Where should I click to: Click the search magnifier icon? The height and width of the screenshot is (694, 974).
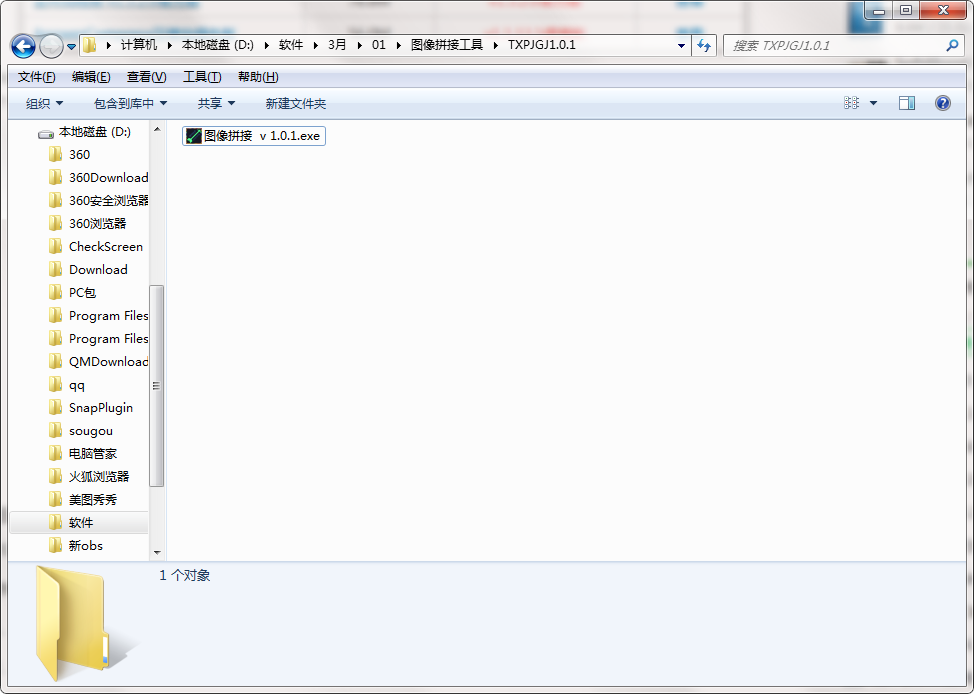pyautogui.click(x=952, y=45)
